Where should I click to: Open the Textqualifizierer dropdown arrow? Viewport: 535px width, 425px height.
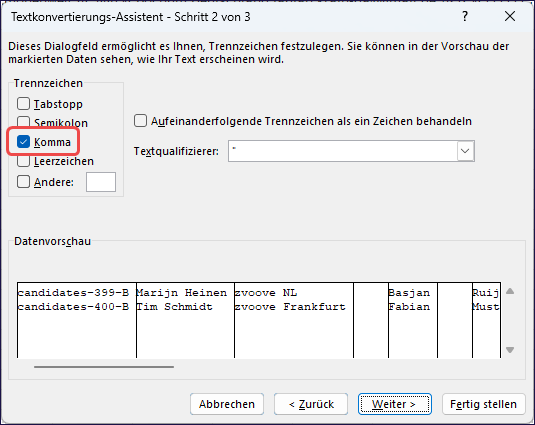(x=465, y=151)
